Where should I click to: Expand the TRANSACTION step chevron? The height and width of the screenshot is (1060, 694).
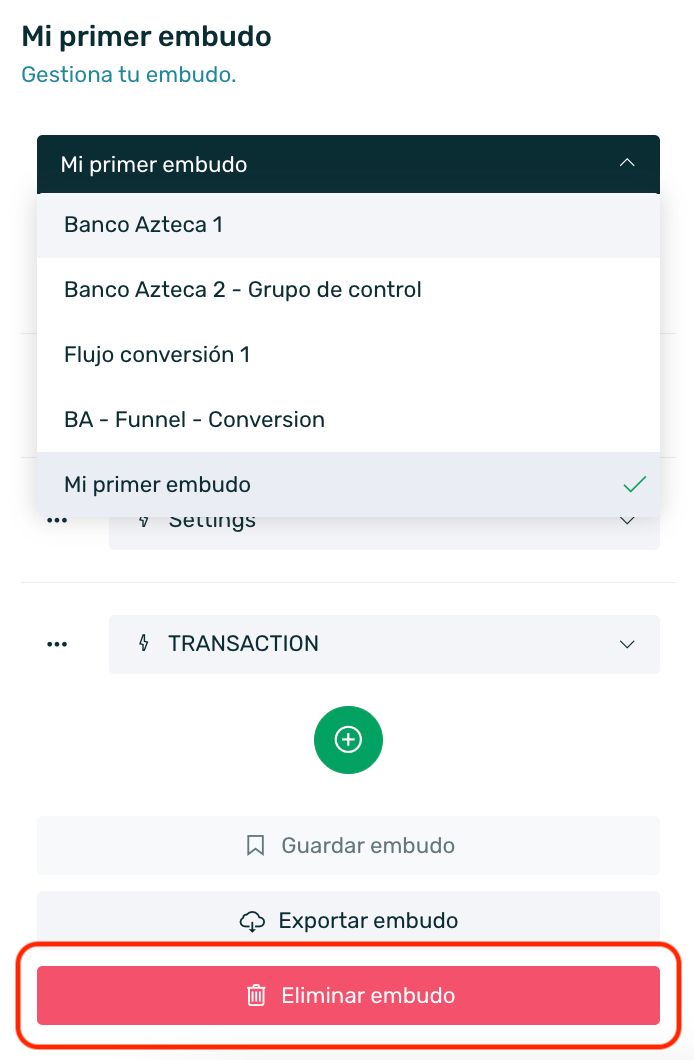(627, 644)
